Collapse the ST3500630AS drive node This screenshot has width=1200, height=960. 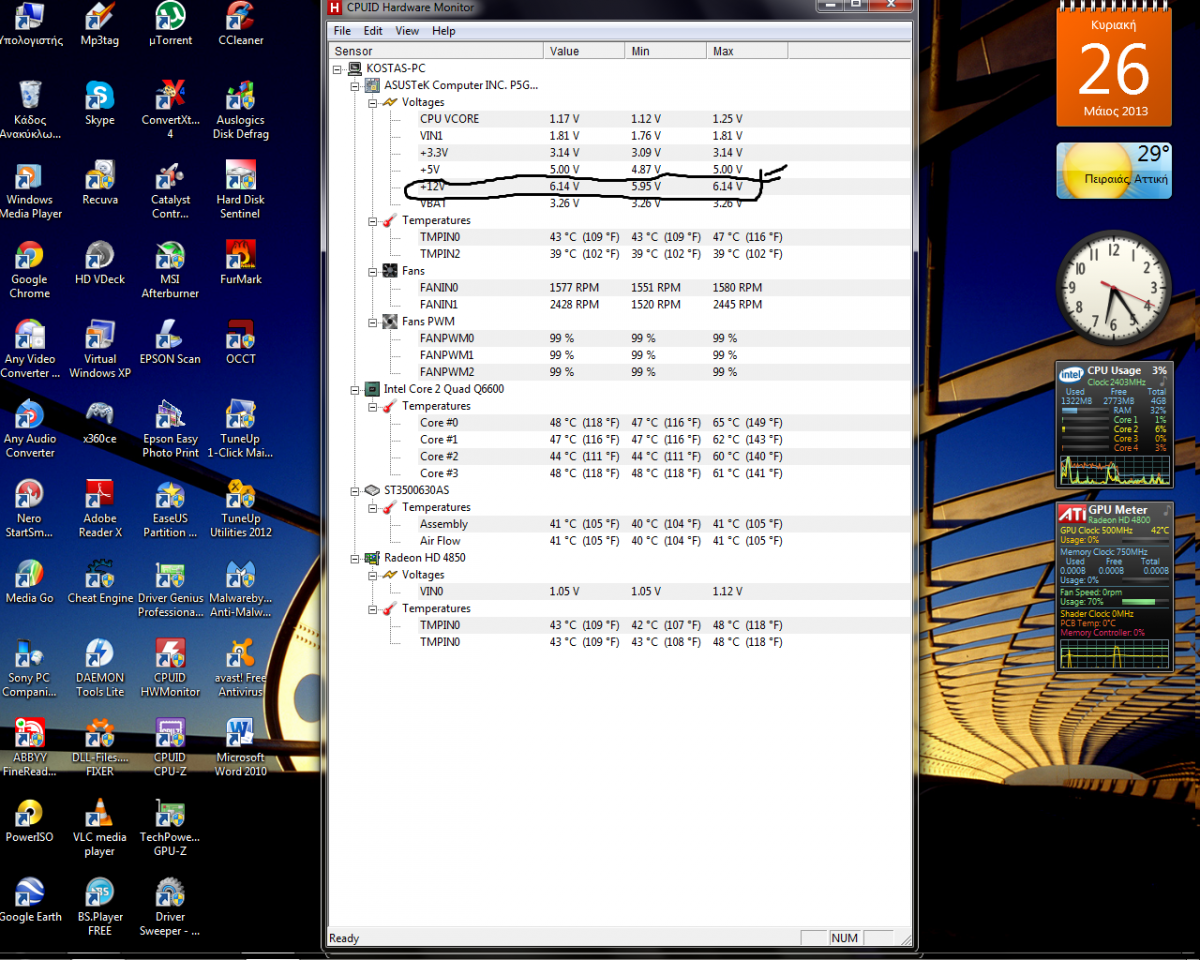[x=356, y=490]
